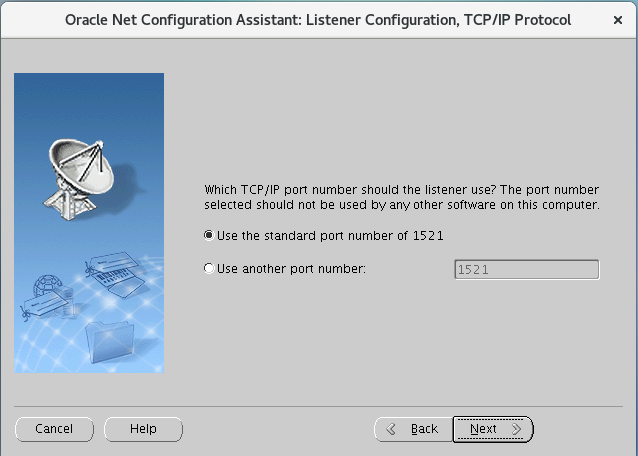The width and height of the screenshot is (638, 456).
Task: Click the satellite dish illustration in the side panel
Action: coord(79,180)
